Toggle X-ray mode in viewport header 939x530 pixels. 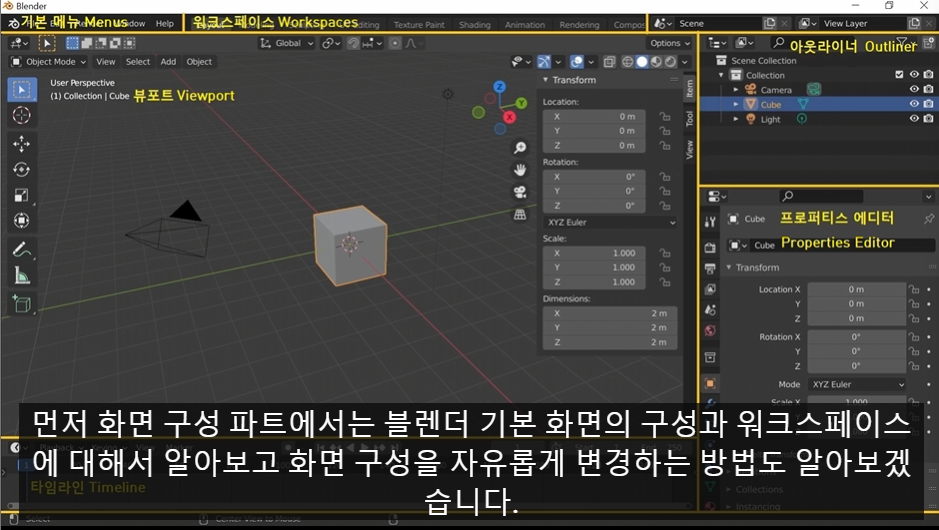[x=610, y=62]
